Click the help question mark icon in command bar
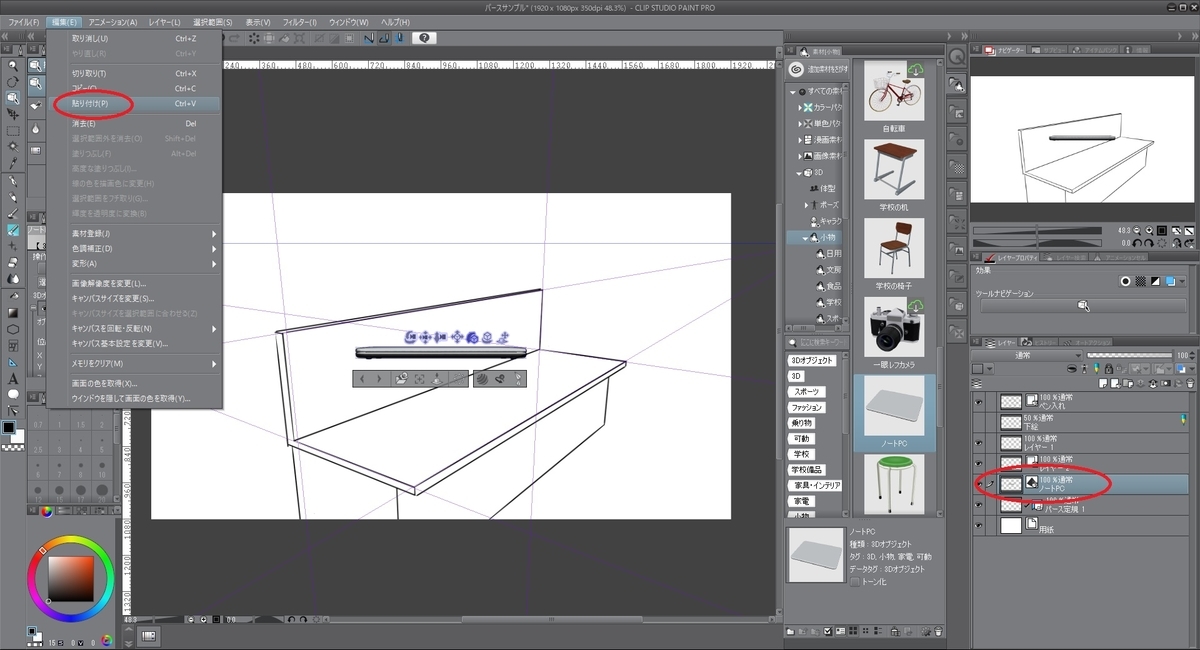 tap(424, 38)
